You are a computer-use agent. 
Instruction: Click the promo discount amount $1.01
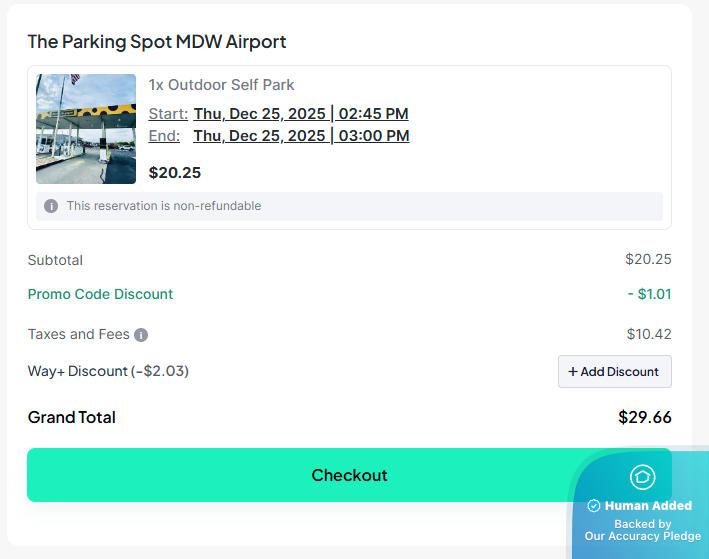tap(649, 294)
